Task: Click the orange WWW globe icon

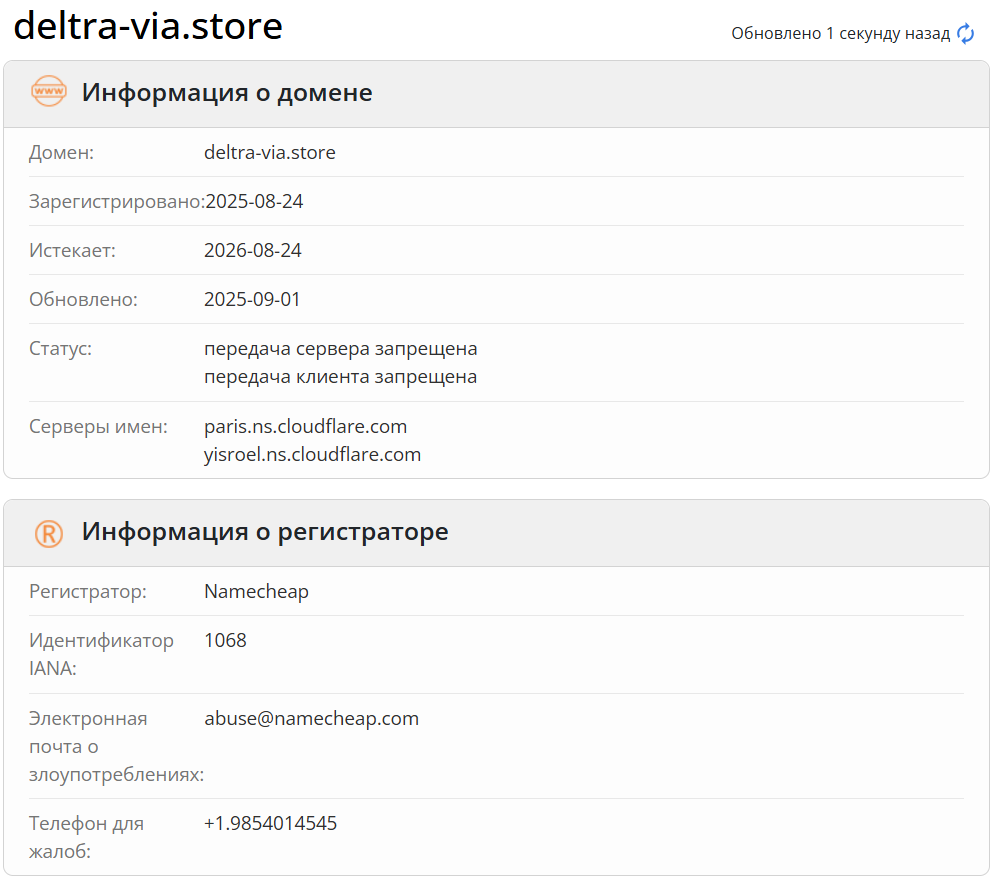Action: click(x=49, y=92)
